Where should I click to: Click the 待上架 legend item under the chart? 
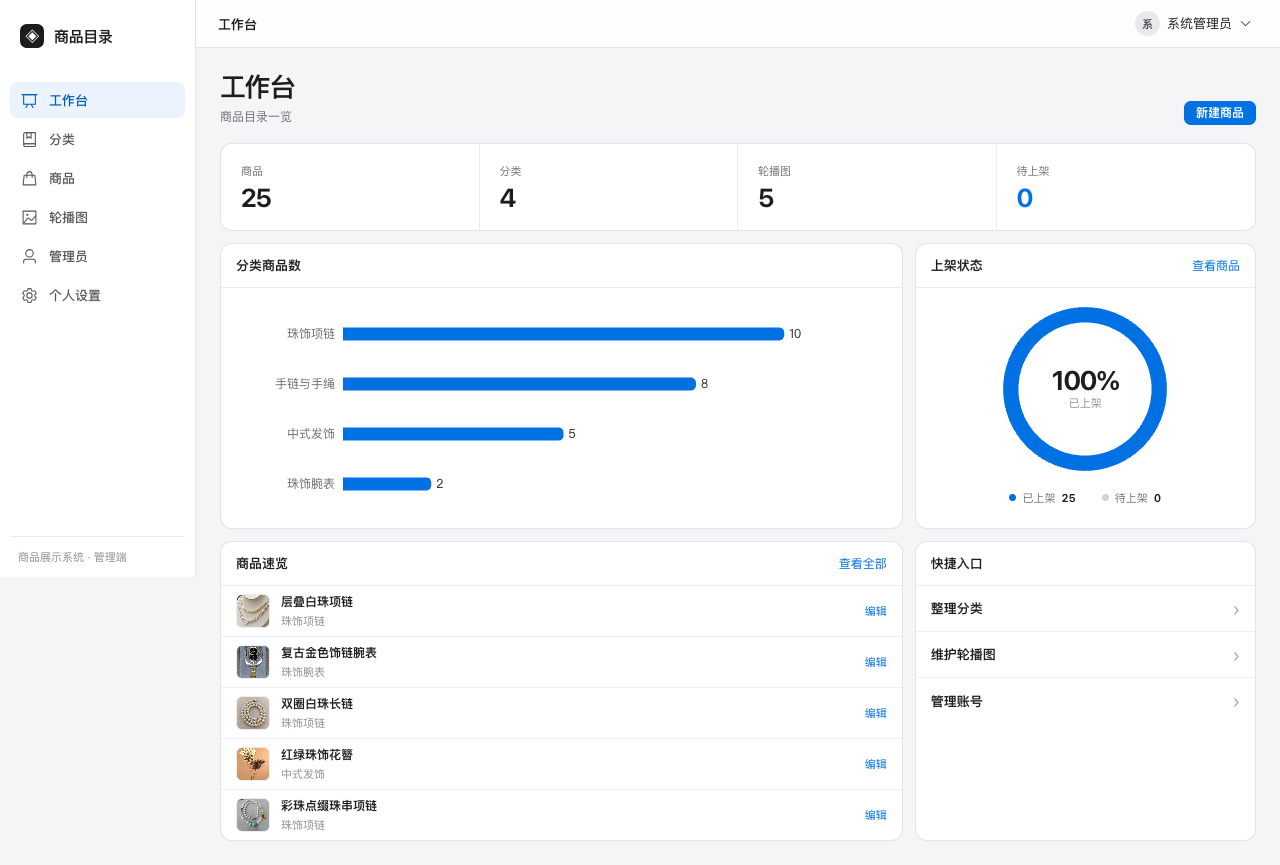click(x=1131, y=498)
